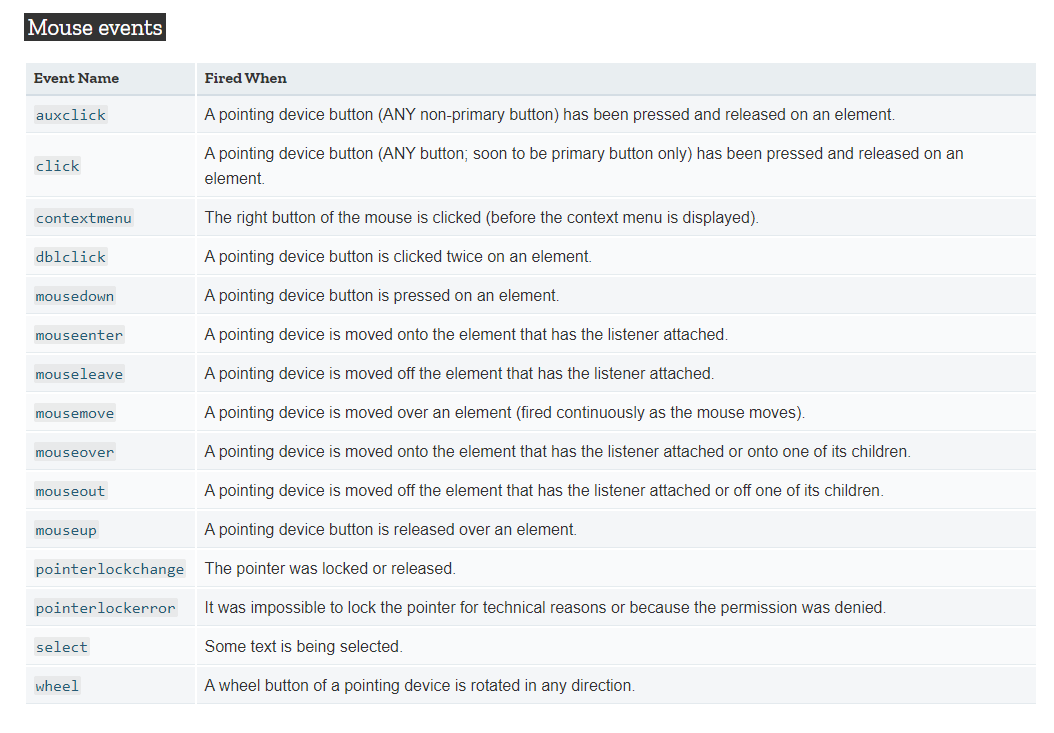1054x733 pixels.
Task: Open the mouseover event link
Action: pos(75,452)
